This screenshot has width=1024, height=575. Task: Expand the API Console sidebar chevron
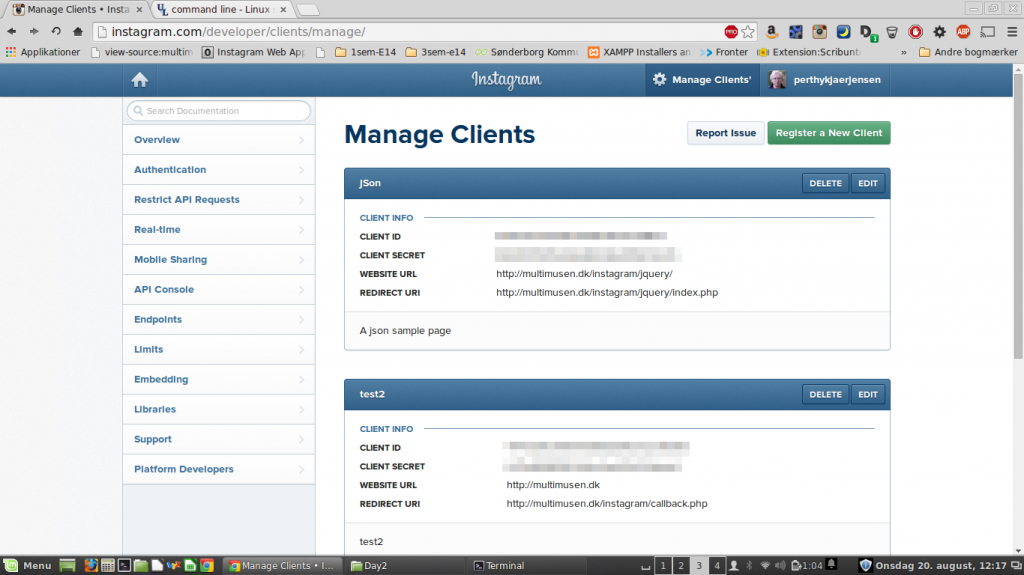301,289
